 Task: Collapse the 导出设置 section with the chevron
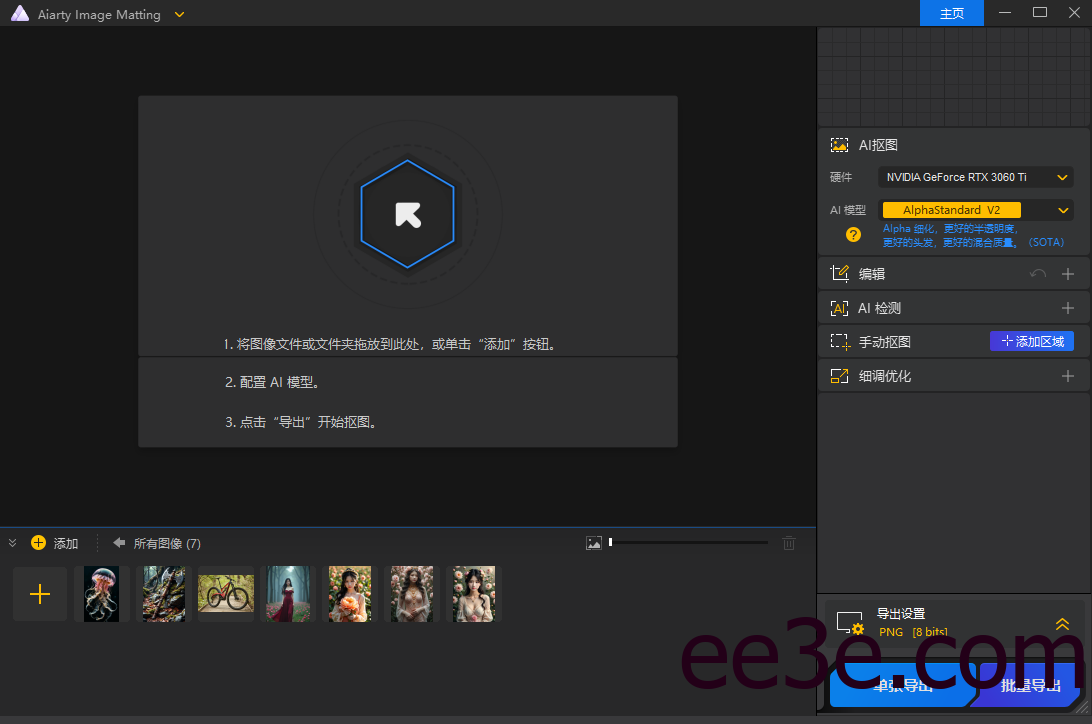coord(1062,623)
